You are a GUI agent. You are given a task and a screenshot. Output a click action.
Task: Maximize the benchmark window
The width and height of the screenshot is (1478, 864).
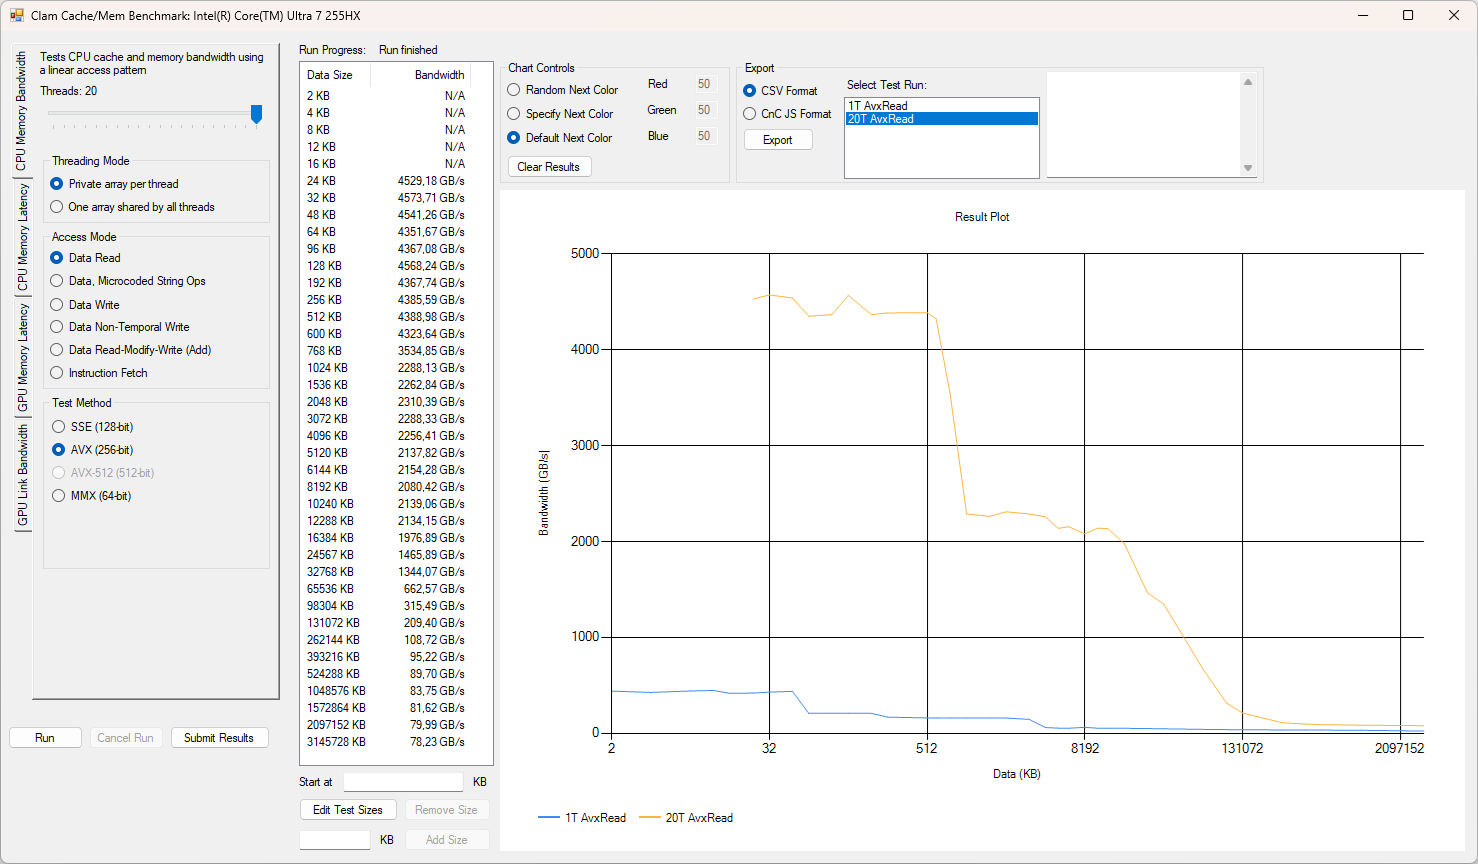tap(1408, 15)
